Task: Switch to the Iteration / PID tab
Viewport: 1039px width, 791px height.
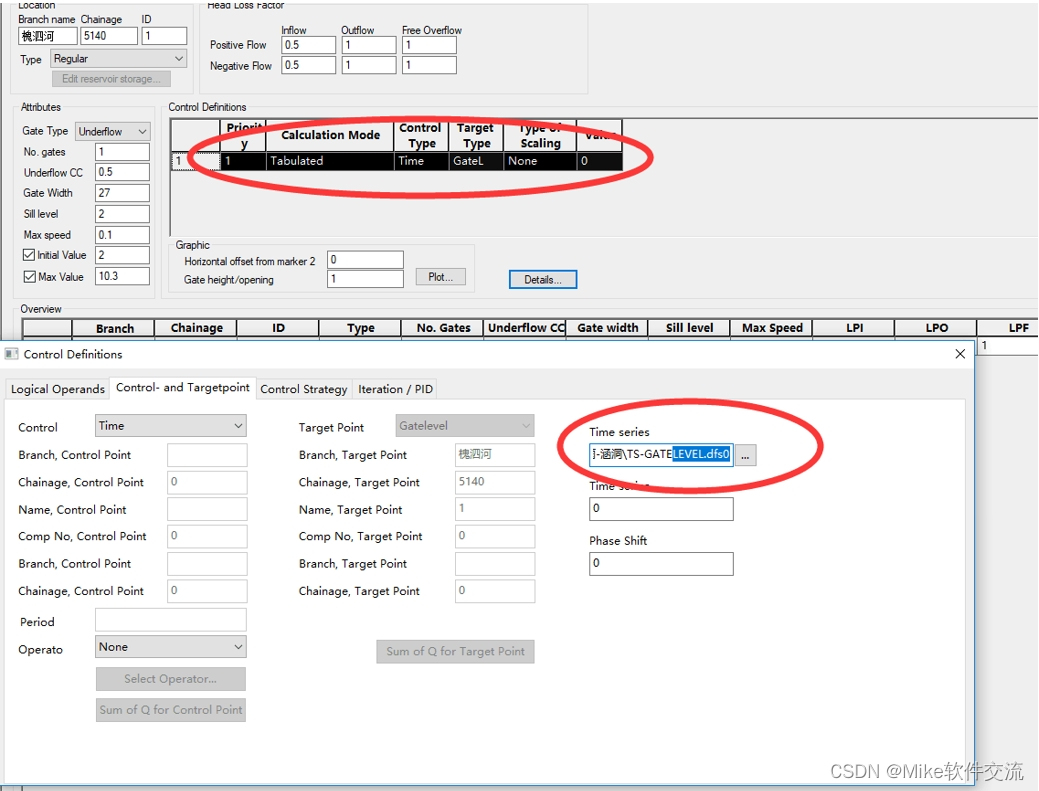Action: (395, 389)
